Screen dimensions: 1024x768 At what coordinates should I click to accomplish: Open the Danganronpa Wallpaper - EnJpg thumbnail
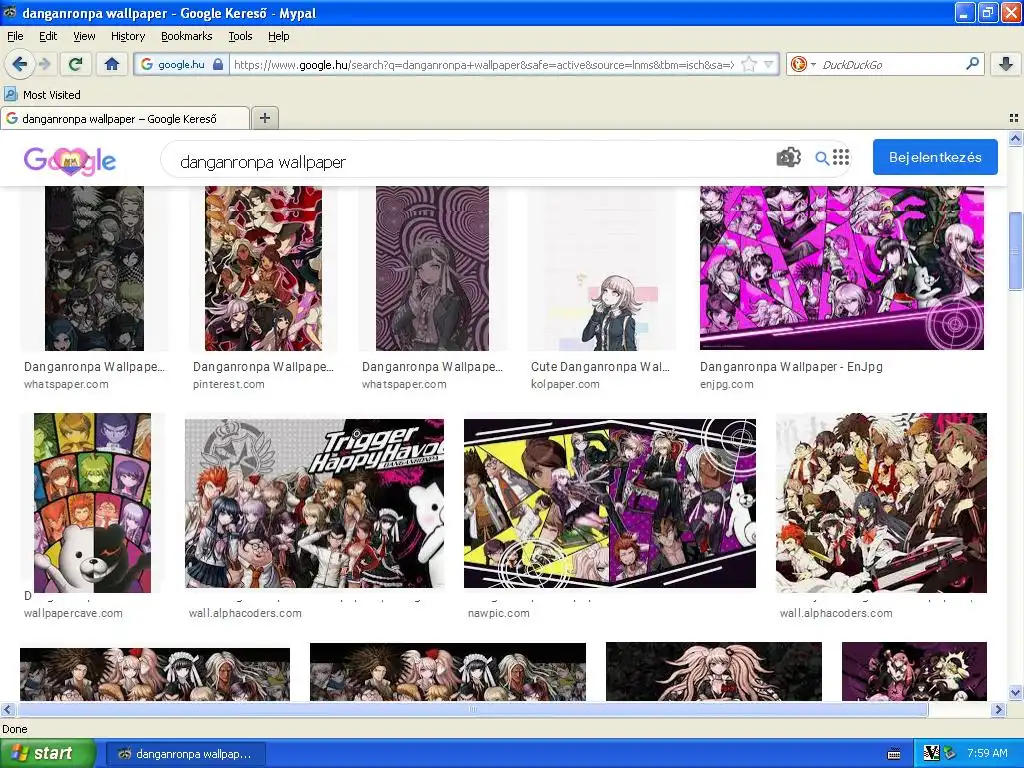tap(842, 268)
